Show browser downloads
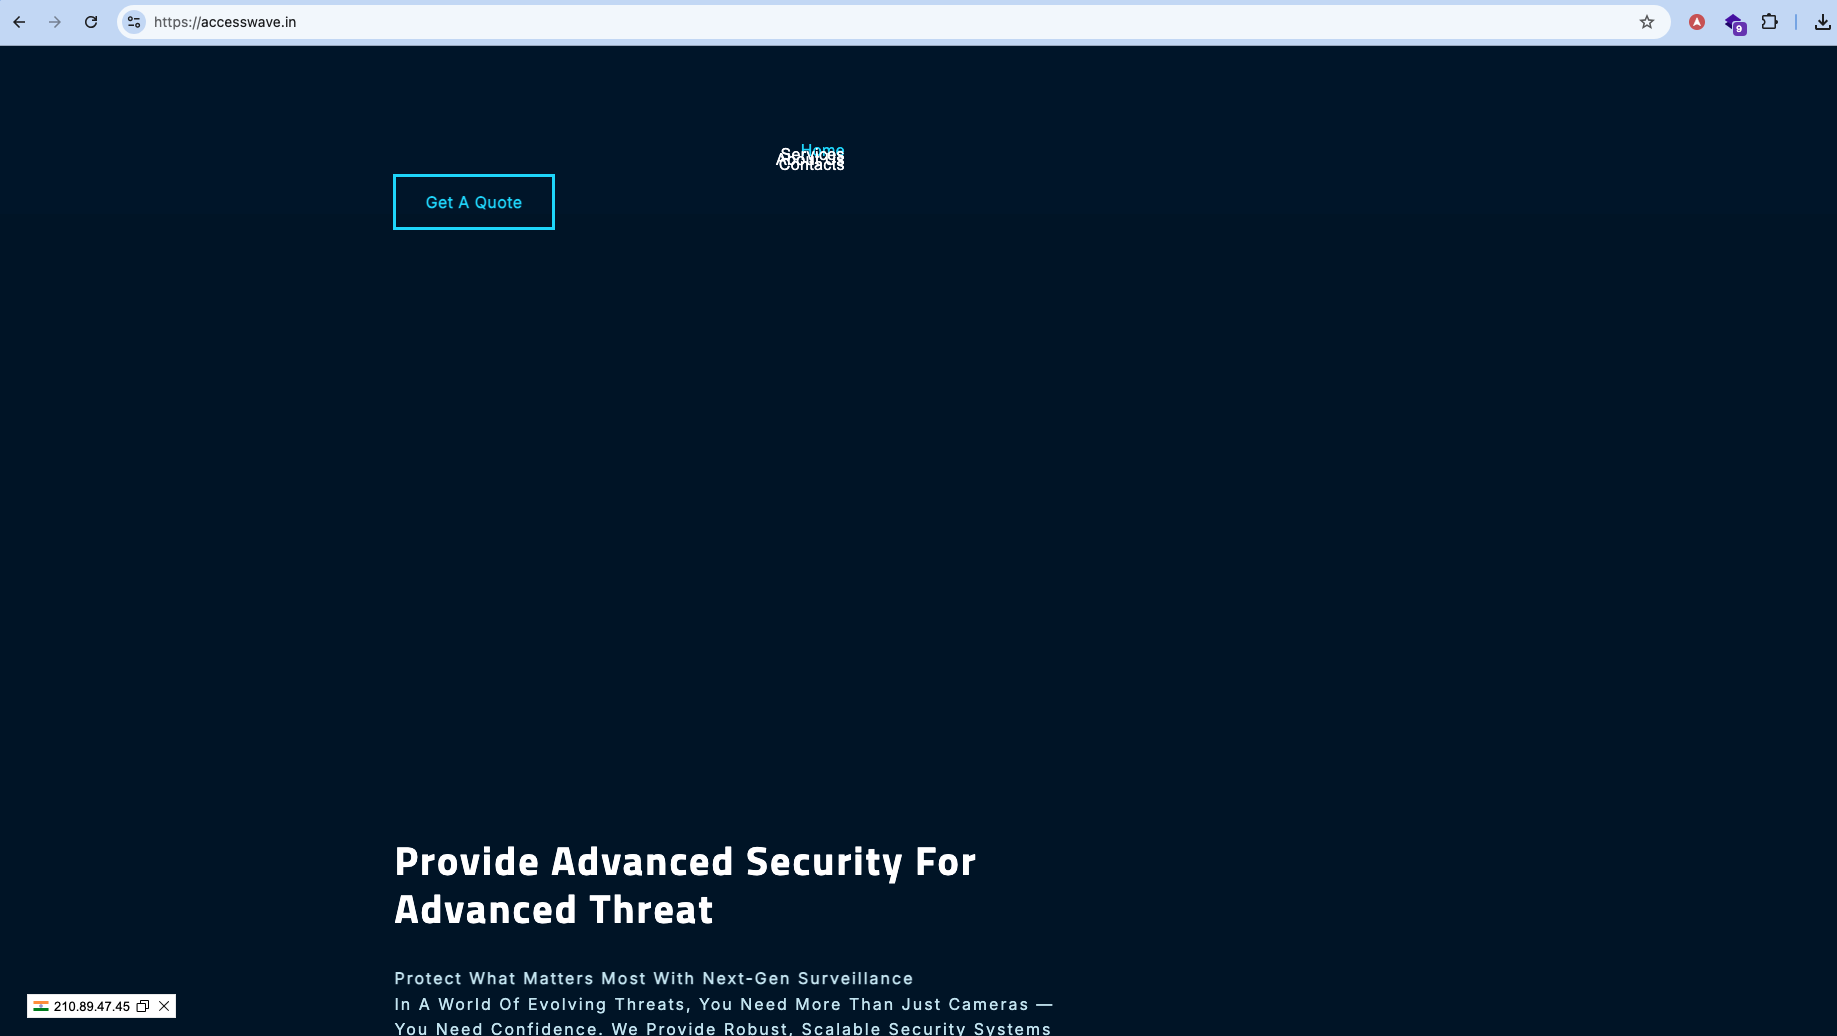This screenshot has height=1036, width=1837. (x=1822, y=22)
